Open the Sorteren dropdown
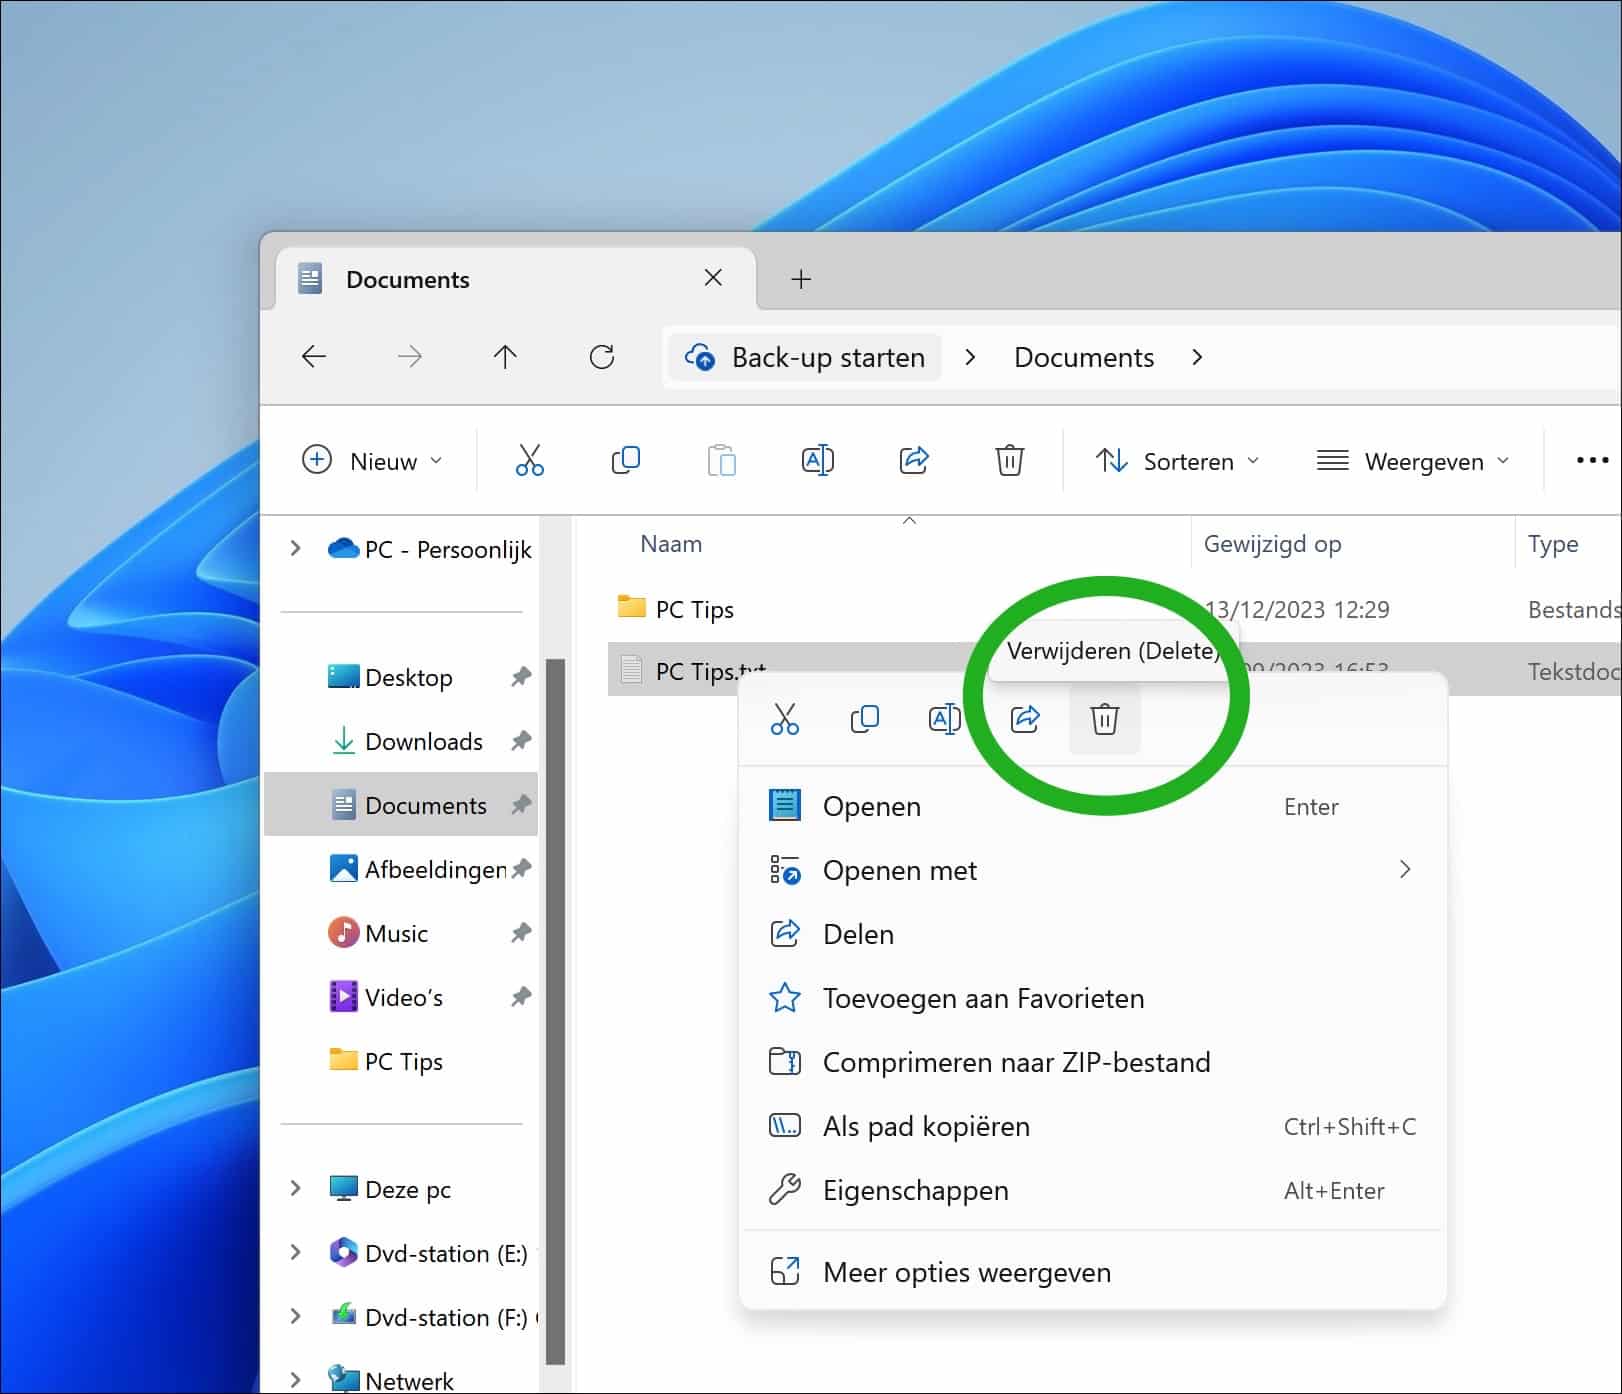Viewport: 1622px width, 1394px height. point(1178,461)
